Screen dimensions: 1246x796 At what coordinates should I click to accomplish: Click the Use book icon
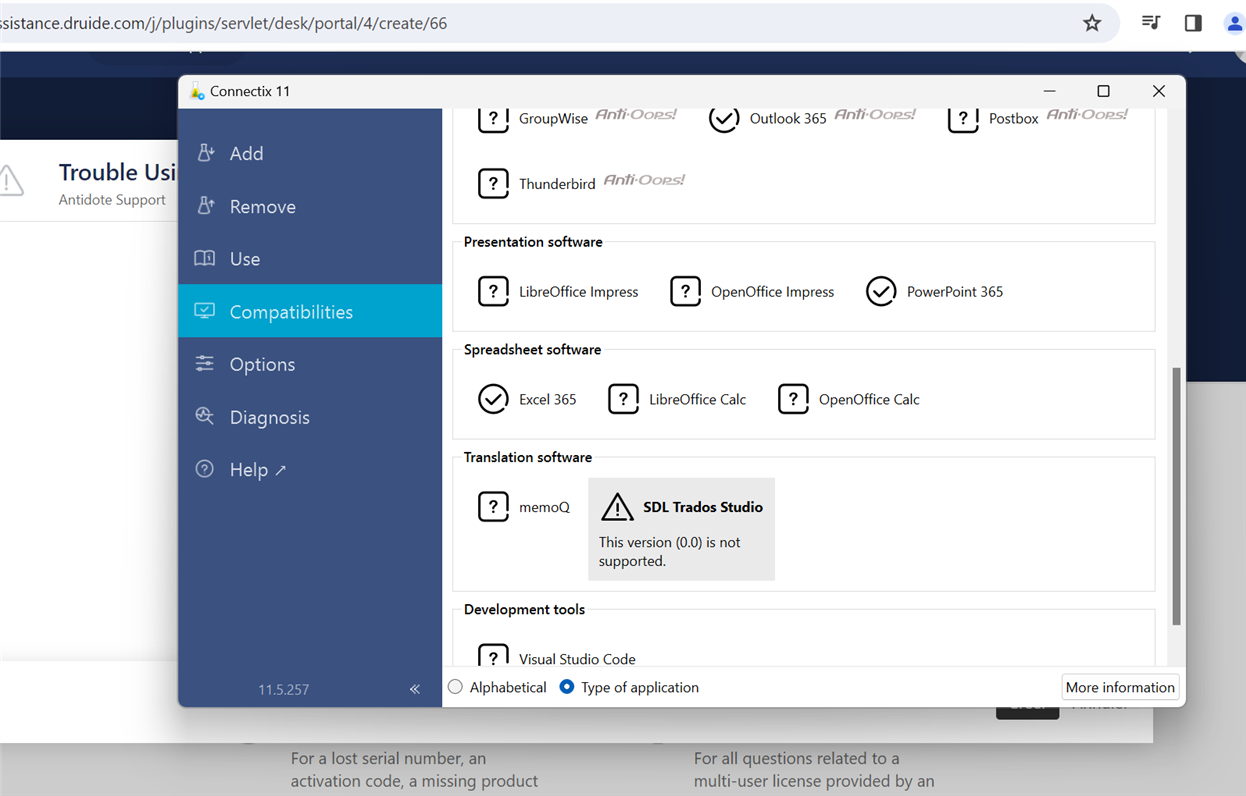205,258
